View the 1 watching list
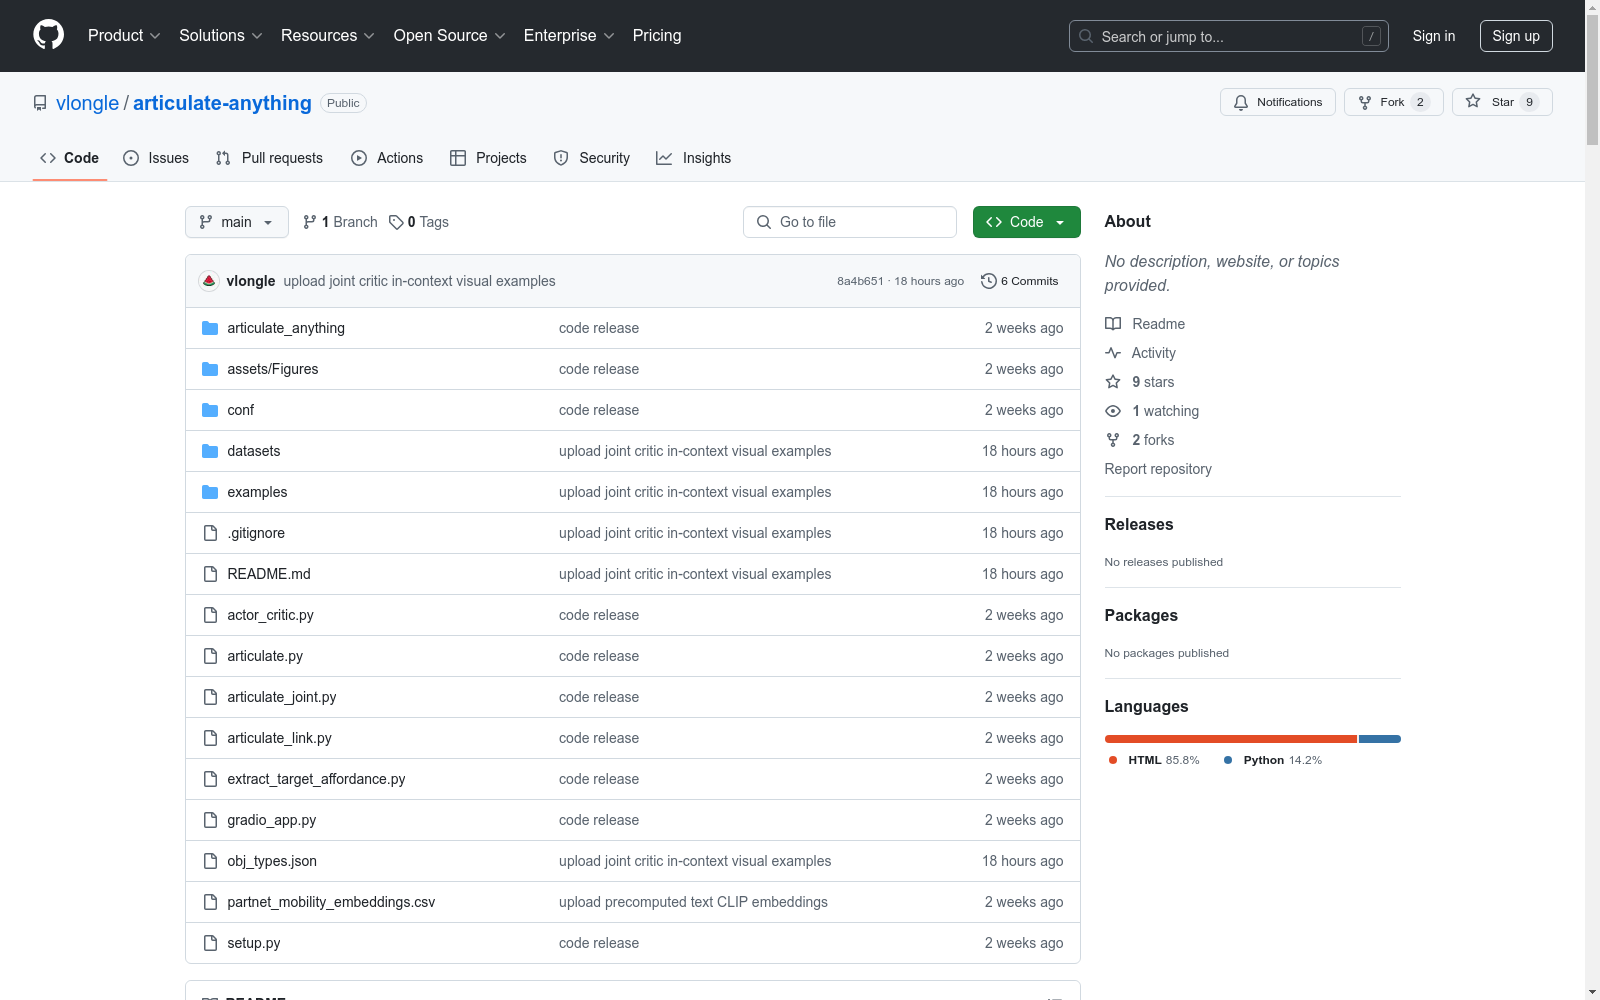Viewport: 1600px width, 1000px height. [1164, 411]
